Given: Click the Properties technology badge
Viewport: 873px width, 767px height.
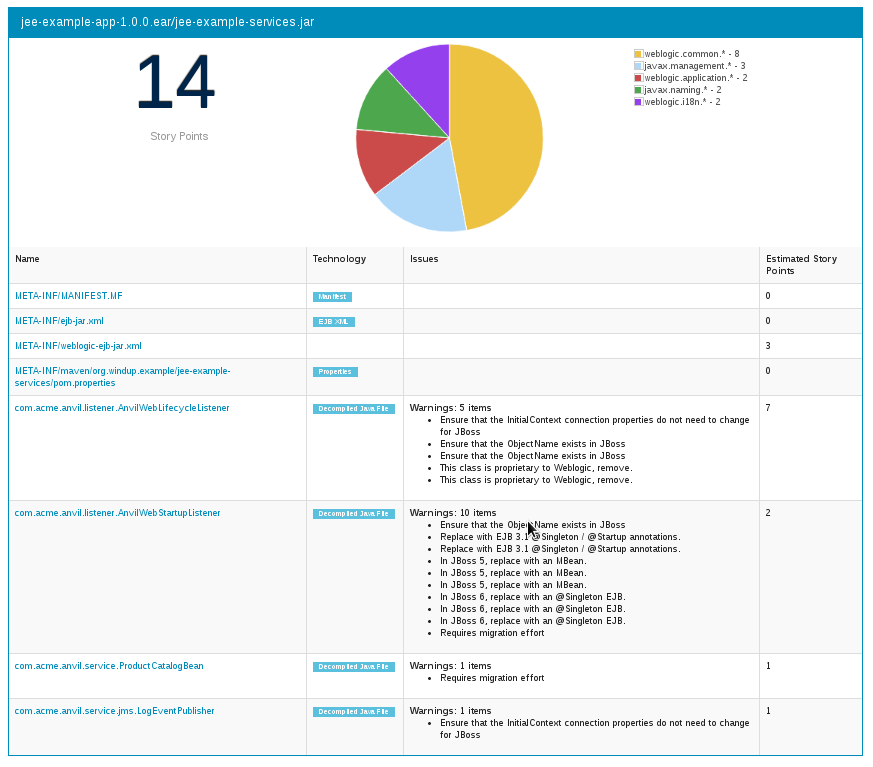Looking at the screenshot, I should click(335, 372).
